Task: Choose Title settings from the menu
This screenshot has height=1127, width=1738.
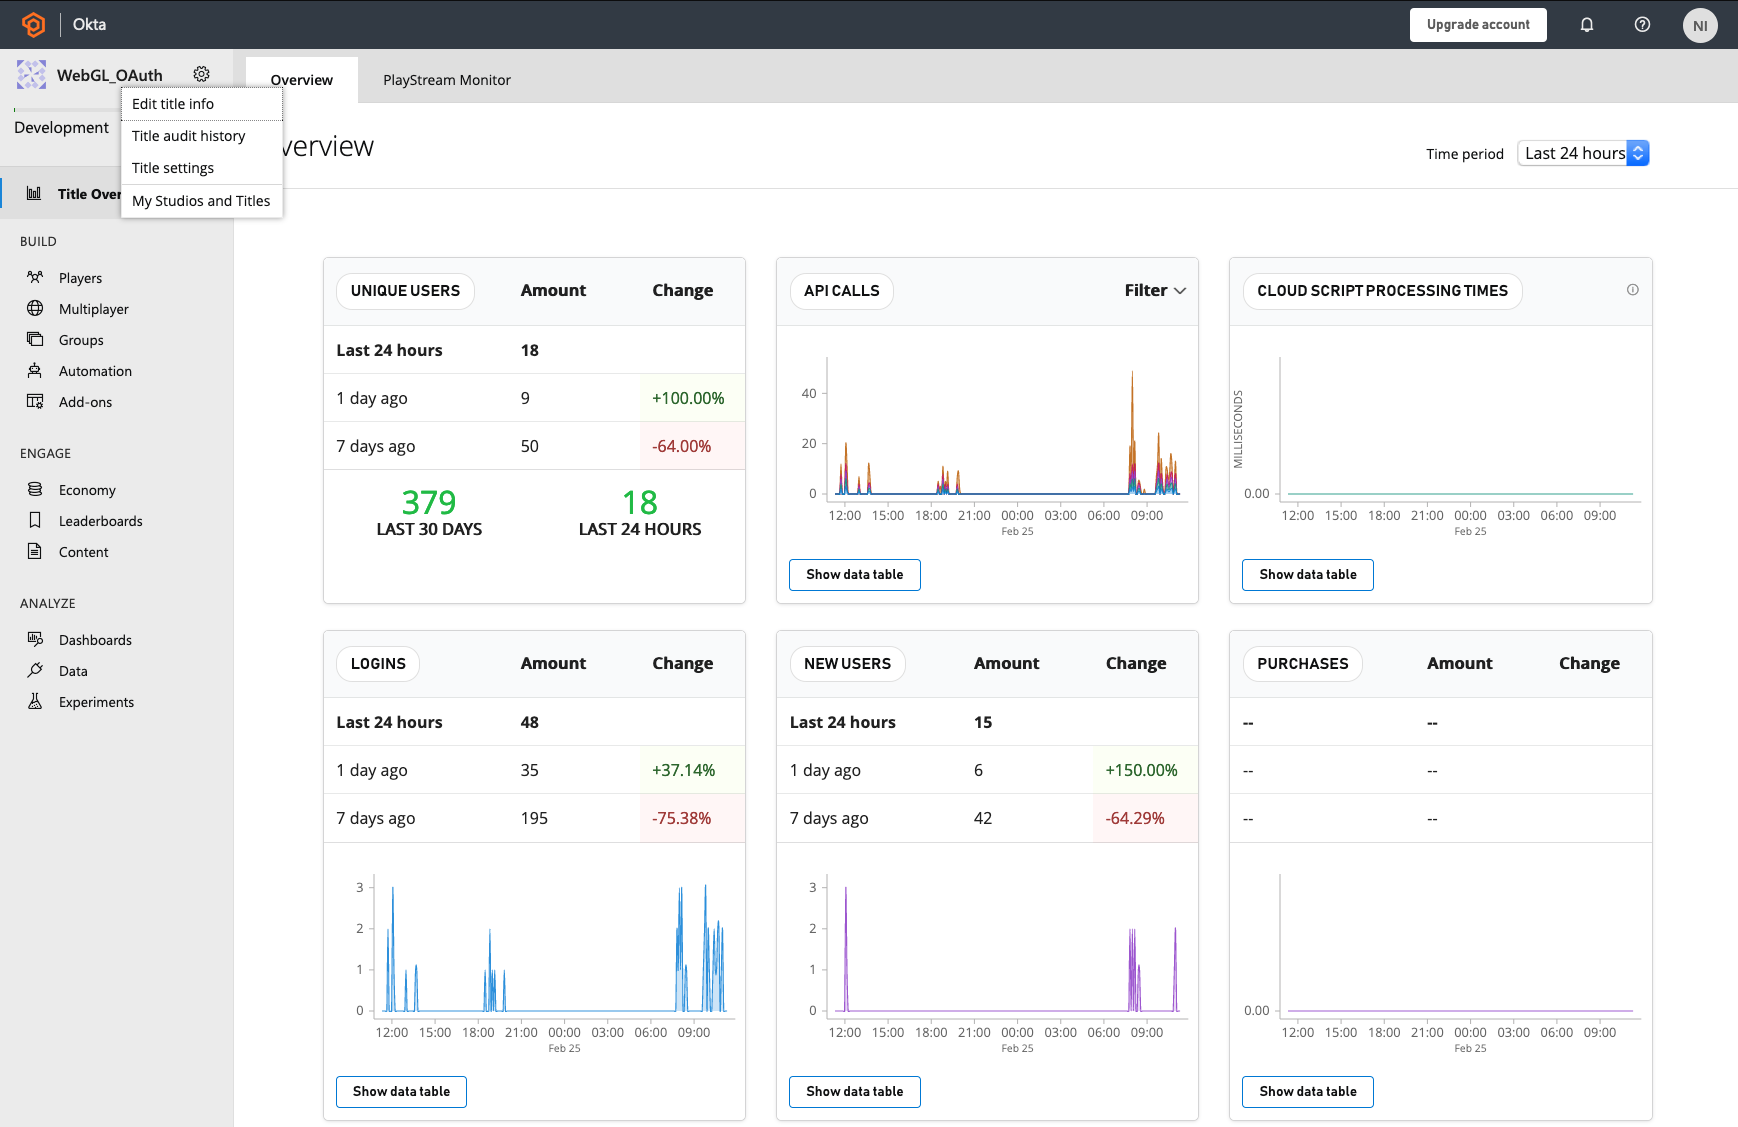Action: pyautogui.click(x=173, y=168)
